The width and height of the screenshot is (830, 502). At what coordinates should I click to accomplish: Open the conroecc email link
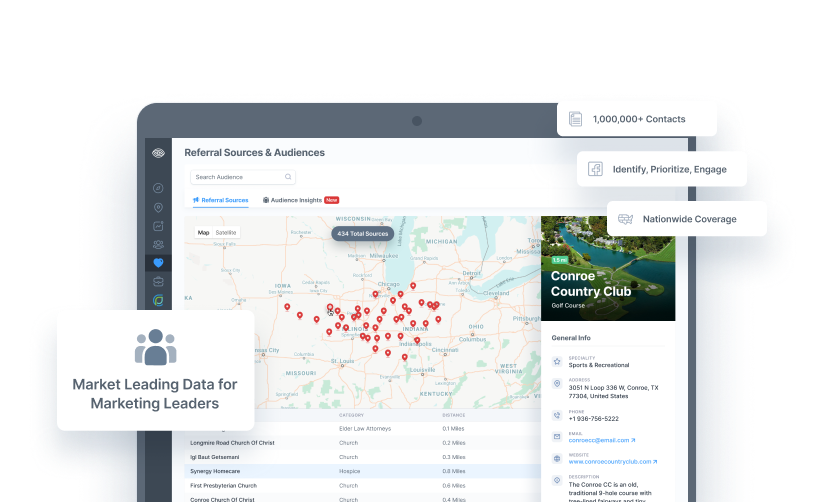pyautogui.click(x=602, y=440)
